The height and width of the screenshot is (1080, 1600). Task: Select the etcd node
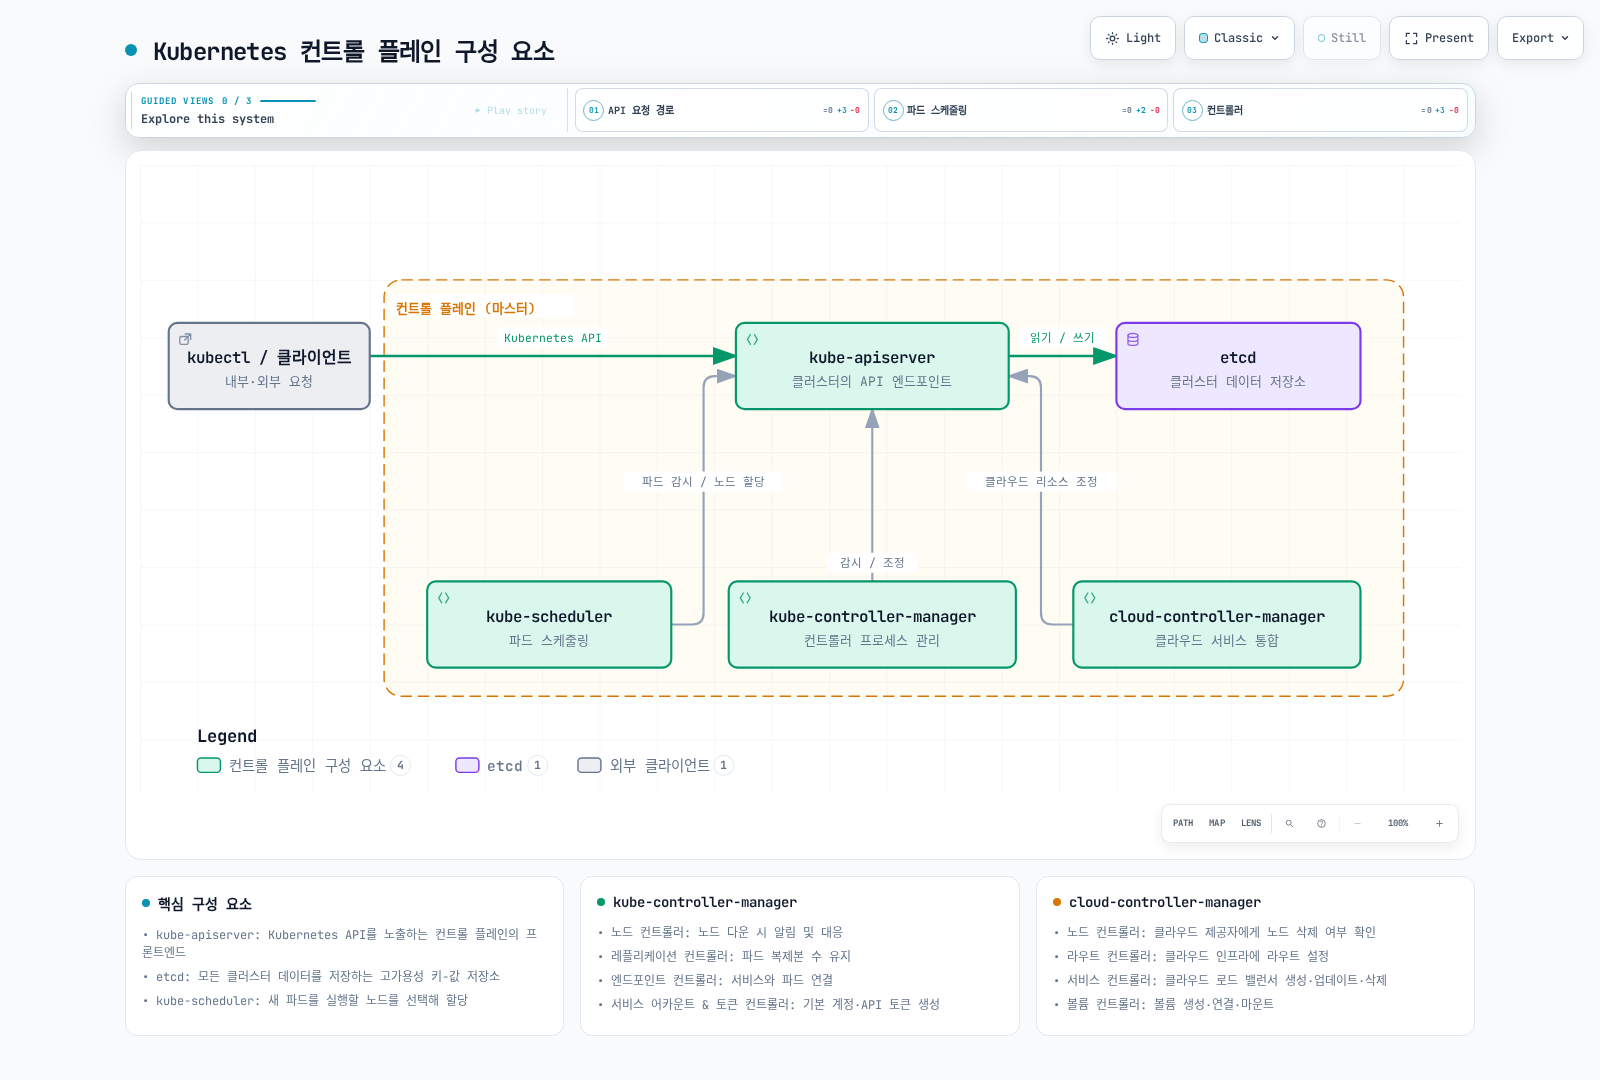pyautogui.click(x=1238, y=366)
